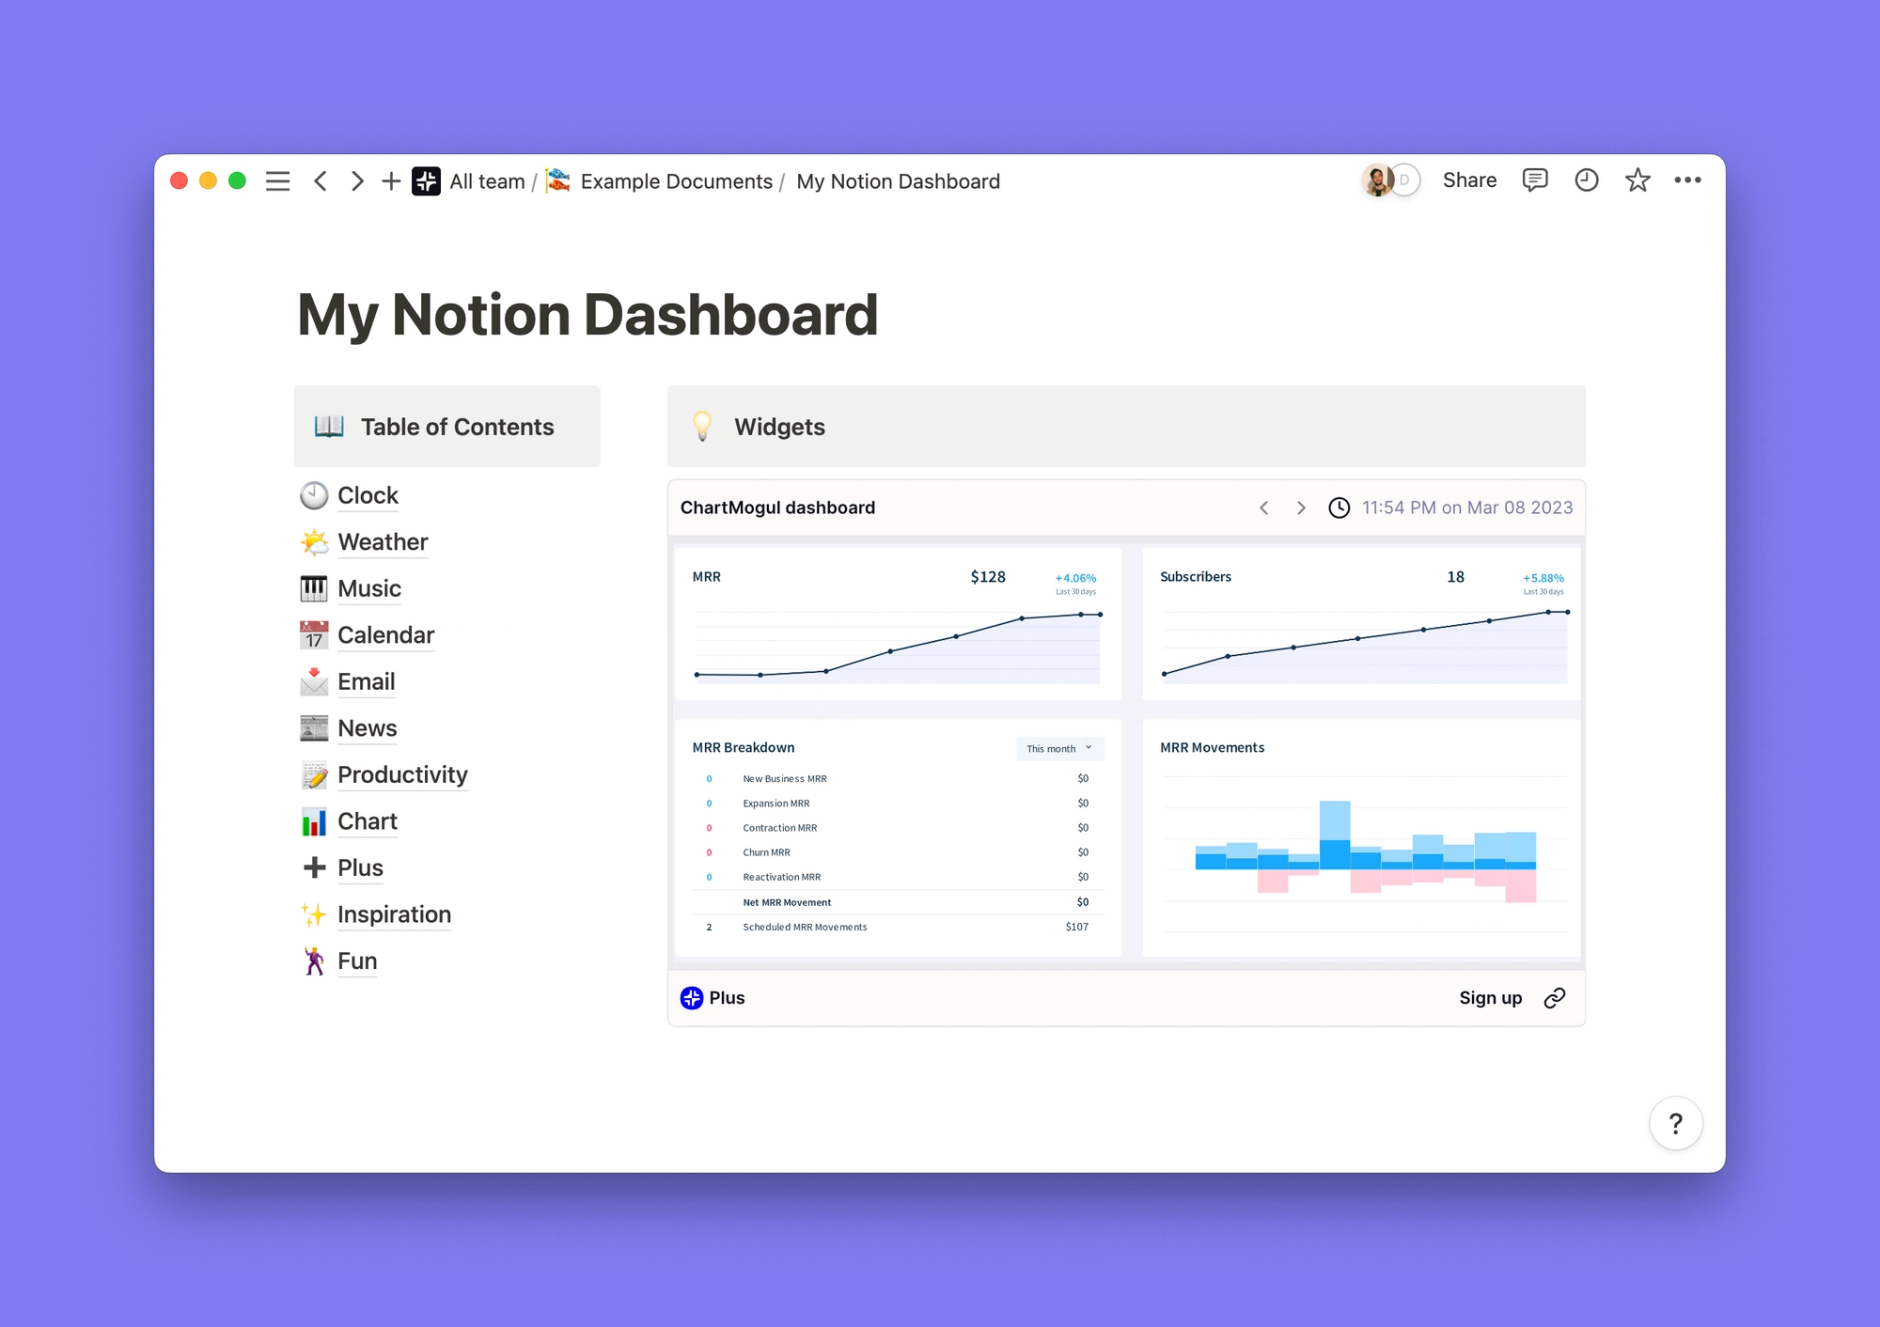Image resolution: width=1880 pixels, height=1327 pixels.
Task: Open the Email link in contents
Action: (366, 681)
